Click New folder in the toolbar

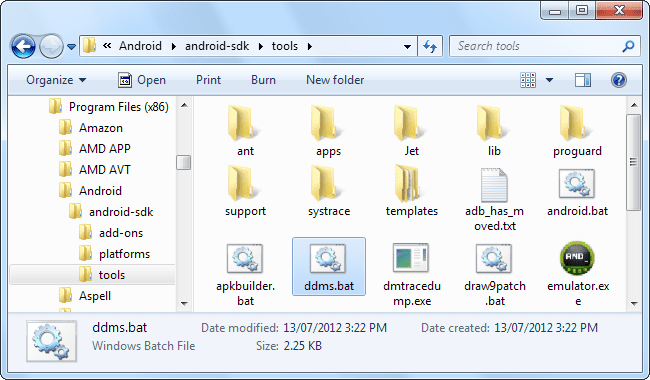pyautogui.click(x=335, y=80)
